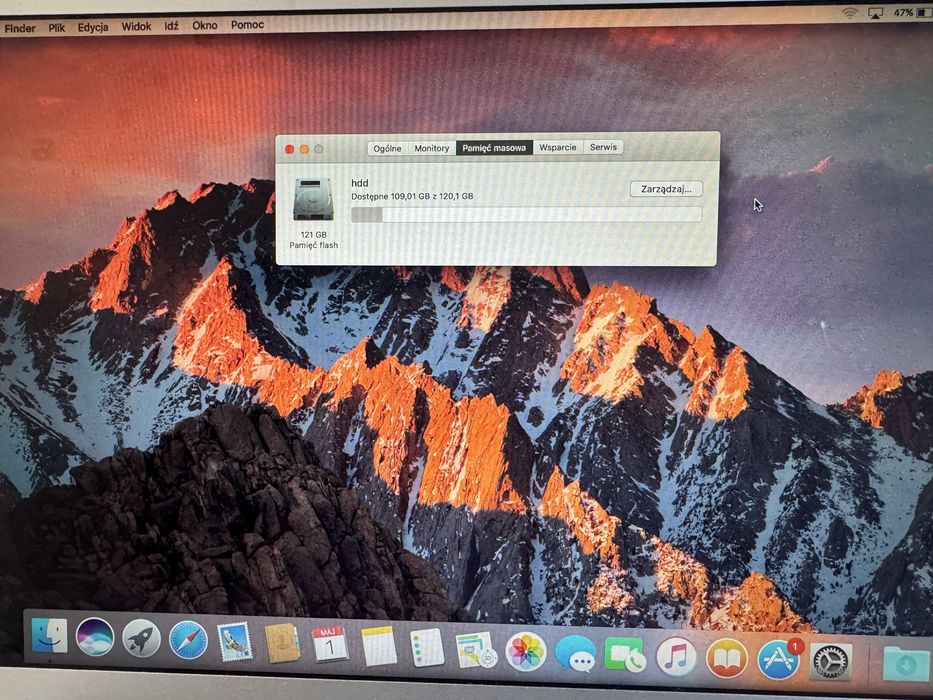Open the Pomoc menu
The image size is (933, 700).
coord(247,24)
